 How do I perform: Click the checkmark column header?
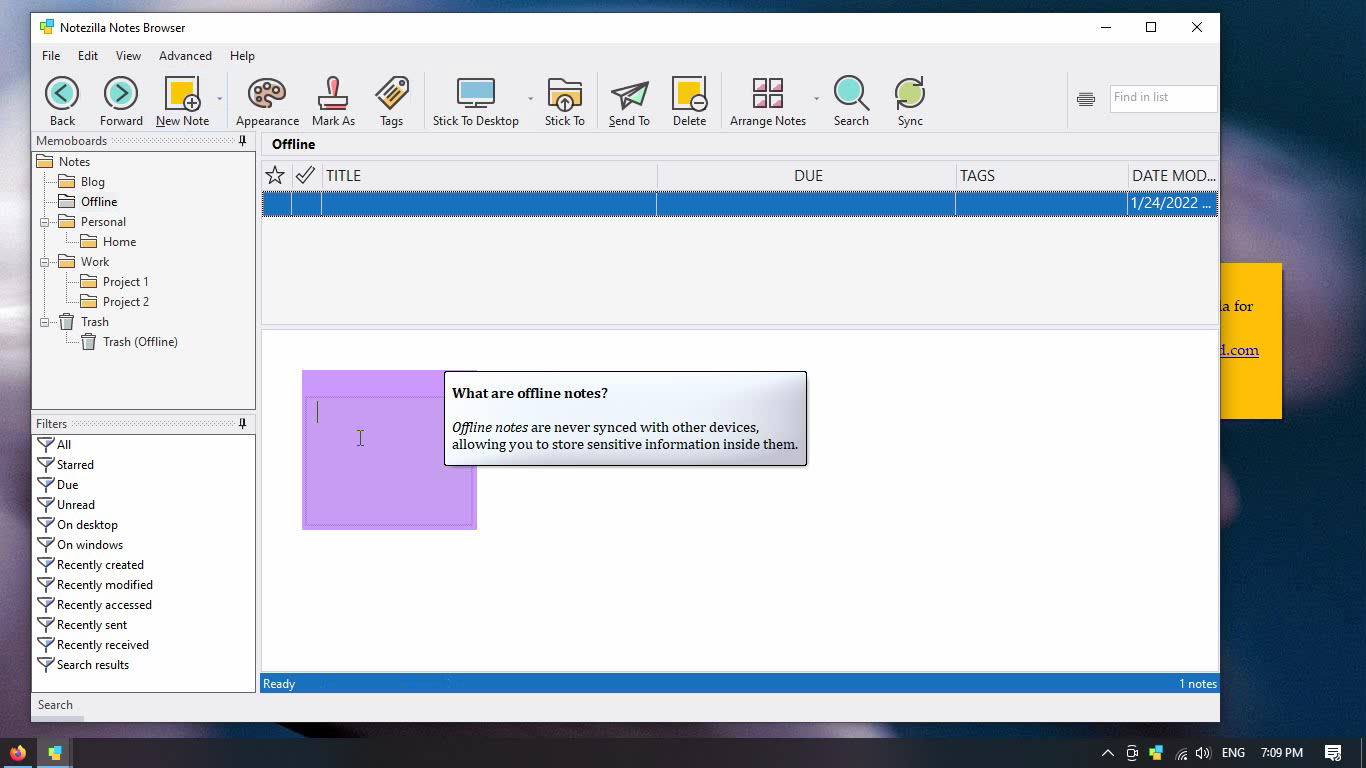306,175
